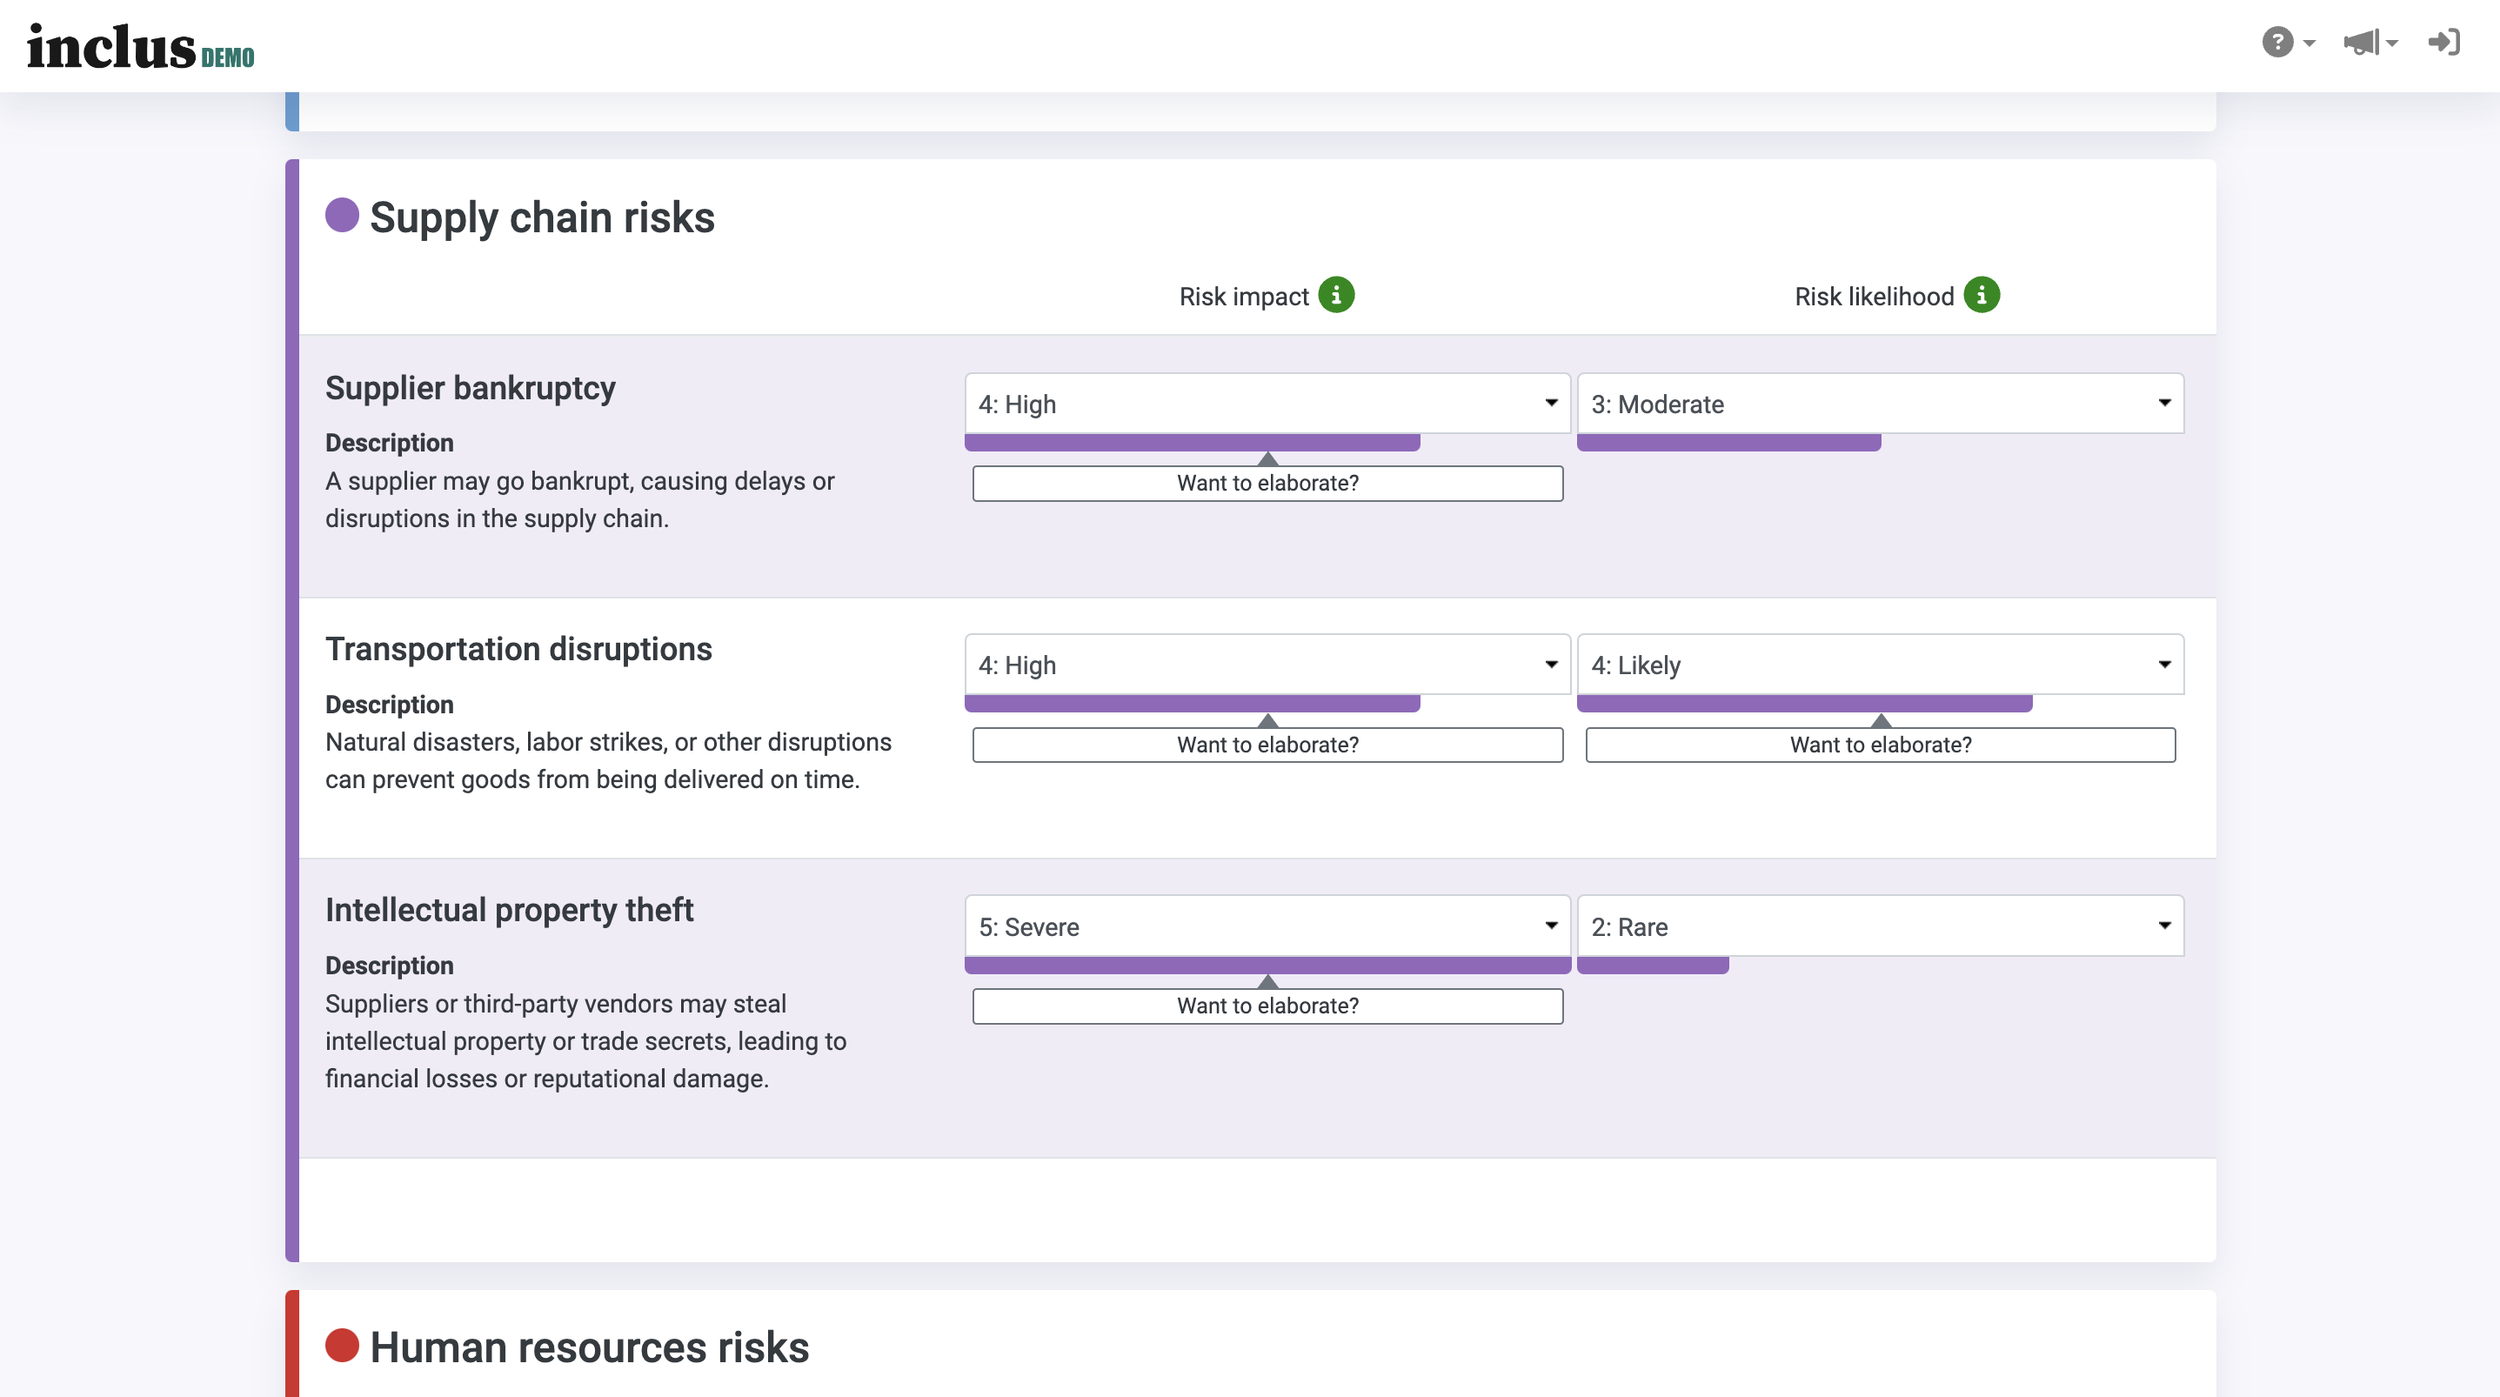Elaborate on Transportation disruptions likelihood
Screen dimensions: 2500x1397
coord(1880,745)
